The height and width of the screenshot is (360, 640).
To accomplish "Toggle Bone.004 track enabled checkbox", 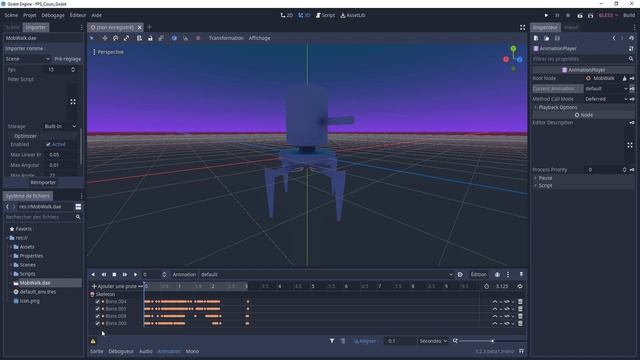I will 98,302.
